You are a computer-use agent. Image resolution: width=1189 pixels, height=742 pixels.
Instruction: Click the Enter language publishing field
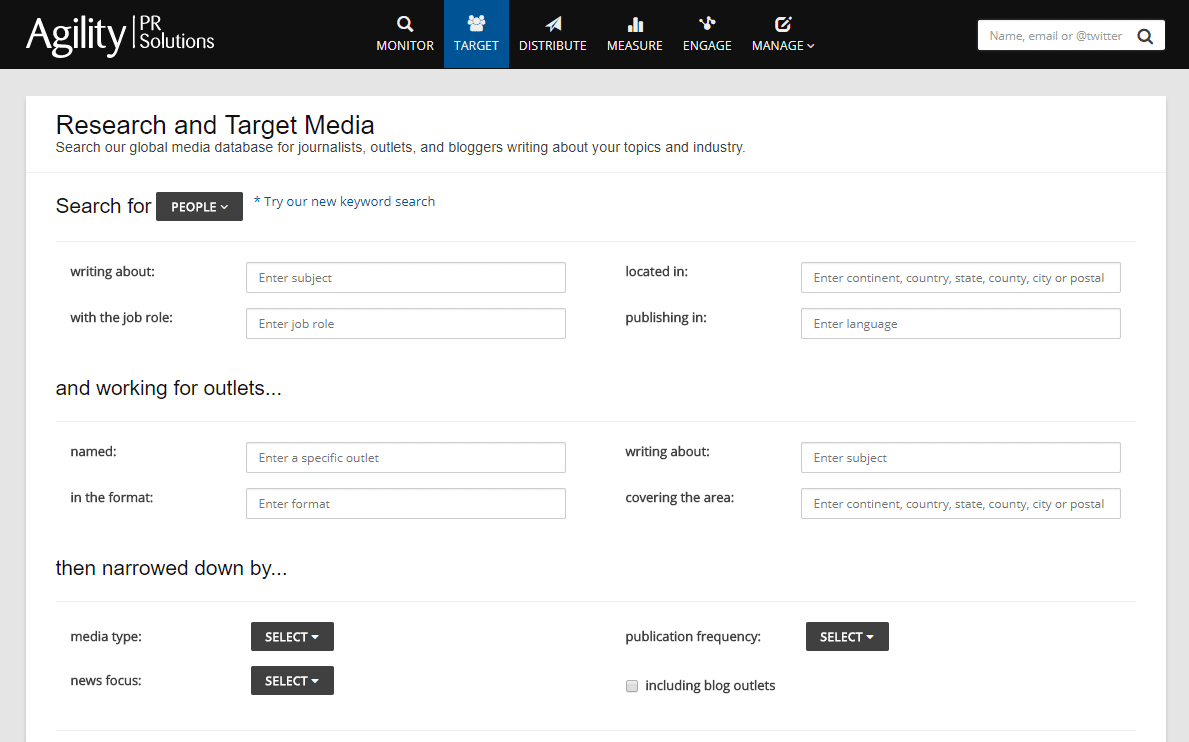click(959, 323)
